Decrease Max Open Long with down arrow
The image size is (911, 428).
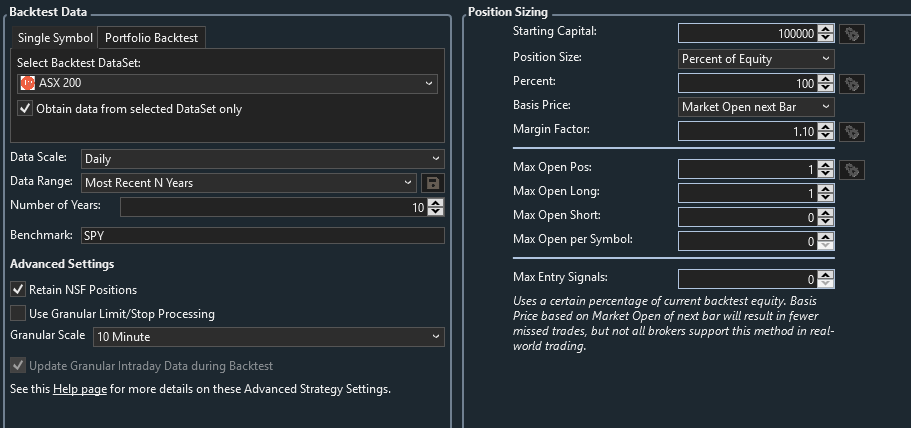point(825,197)
